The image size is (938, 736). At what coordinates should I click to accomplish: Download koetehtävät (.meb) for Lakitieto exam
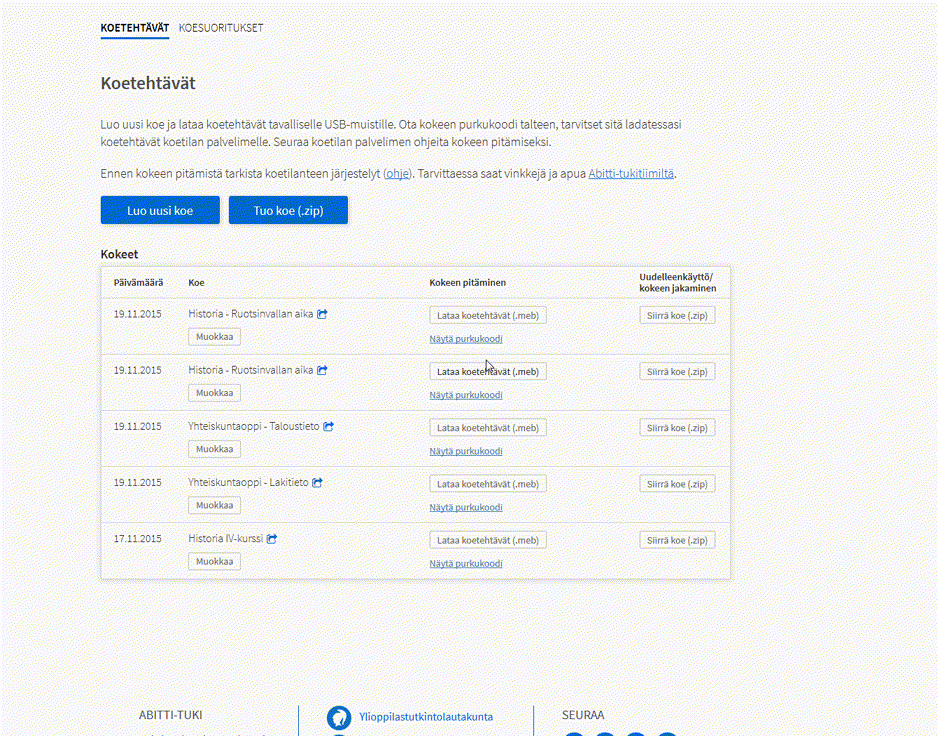(x=488, y=484)
